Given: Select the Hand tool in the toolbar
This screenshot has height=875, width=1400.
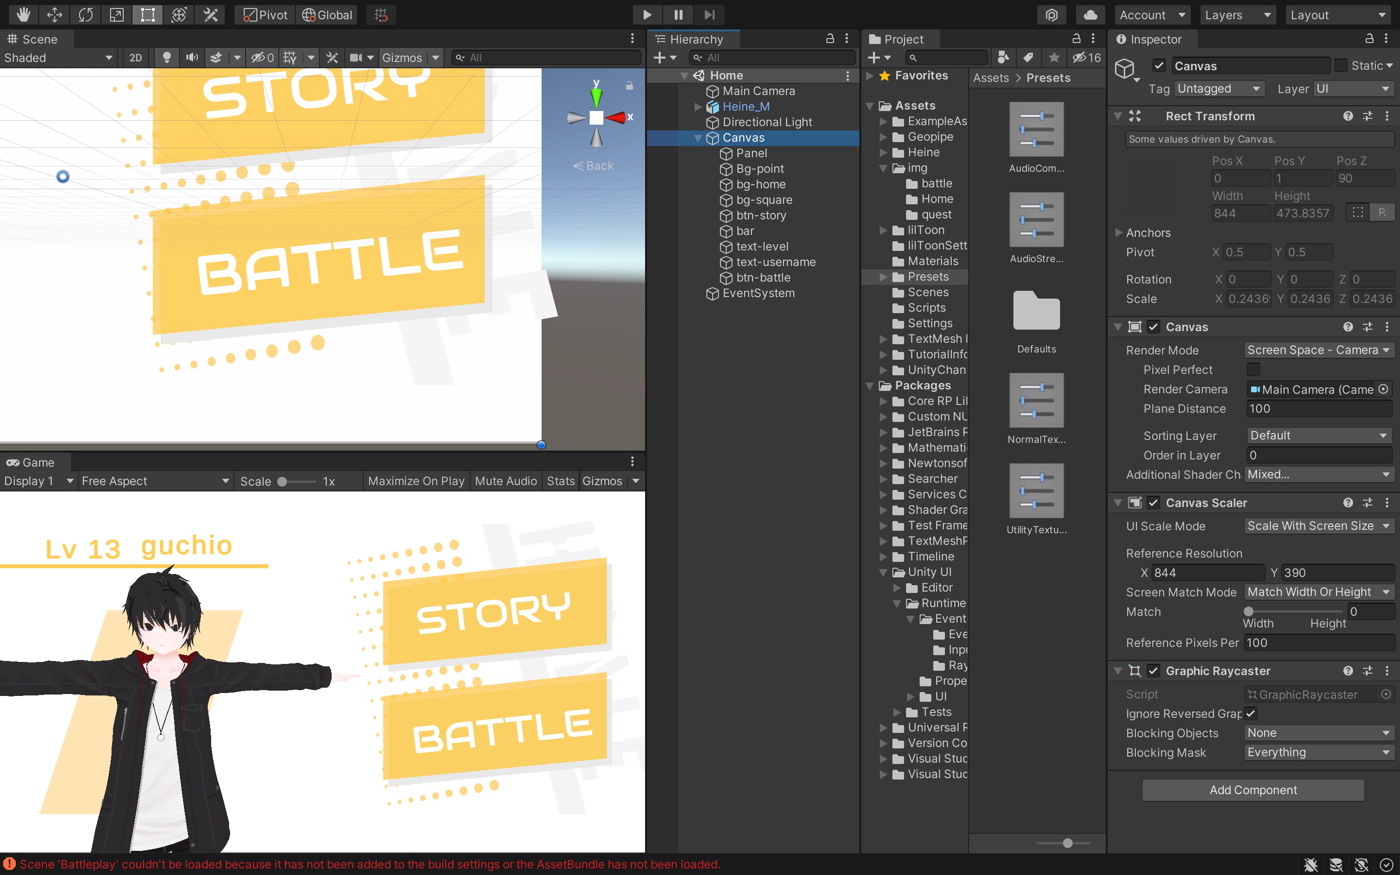Looking at the screenshot, I should point(22,14).
